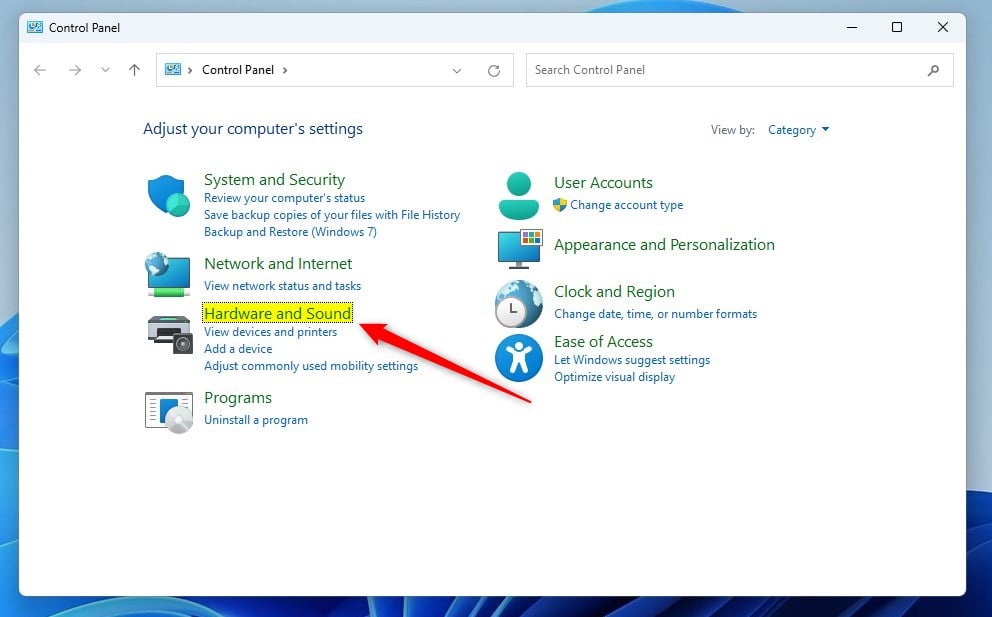This screenshot has height=617, width=992.
Task: Open the recent locations dropdown chevron
Action: (106, 70)
